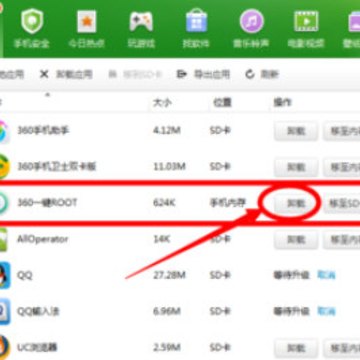Open the 音乐铃声 music note icon
The width and height of the screenshot is (360, 360).
[x=251, y=21]
